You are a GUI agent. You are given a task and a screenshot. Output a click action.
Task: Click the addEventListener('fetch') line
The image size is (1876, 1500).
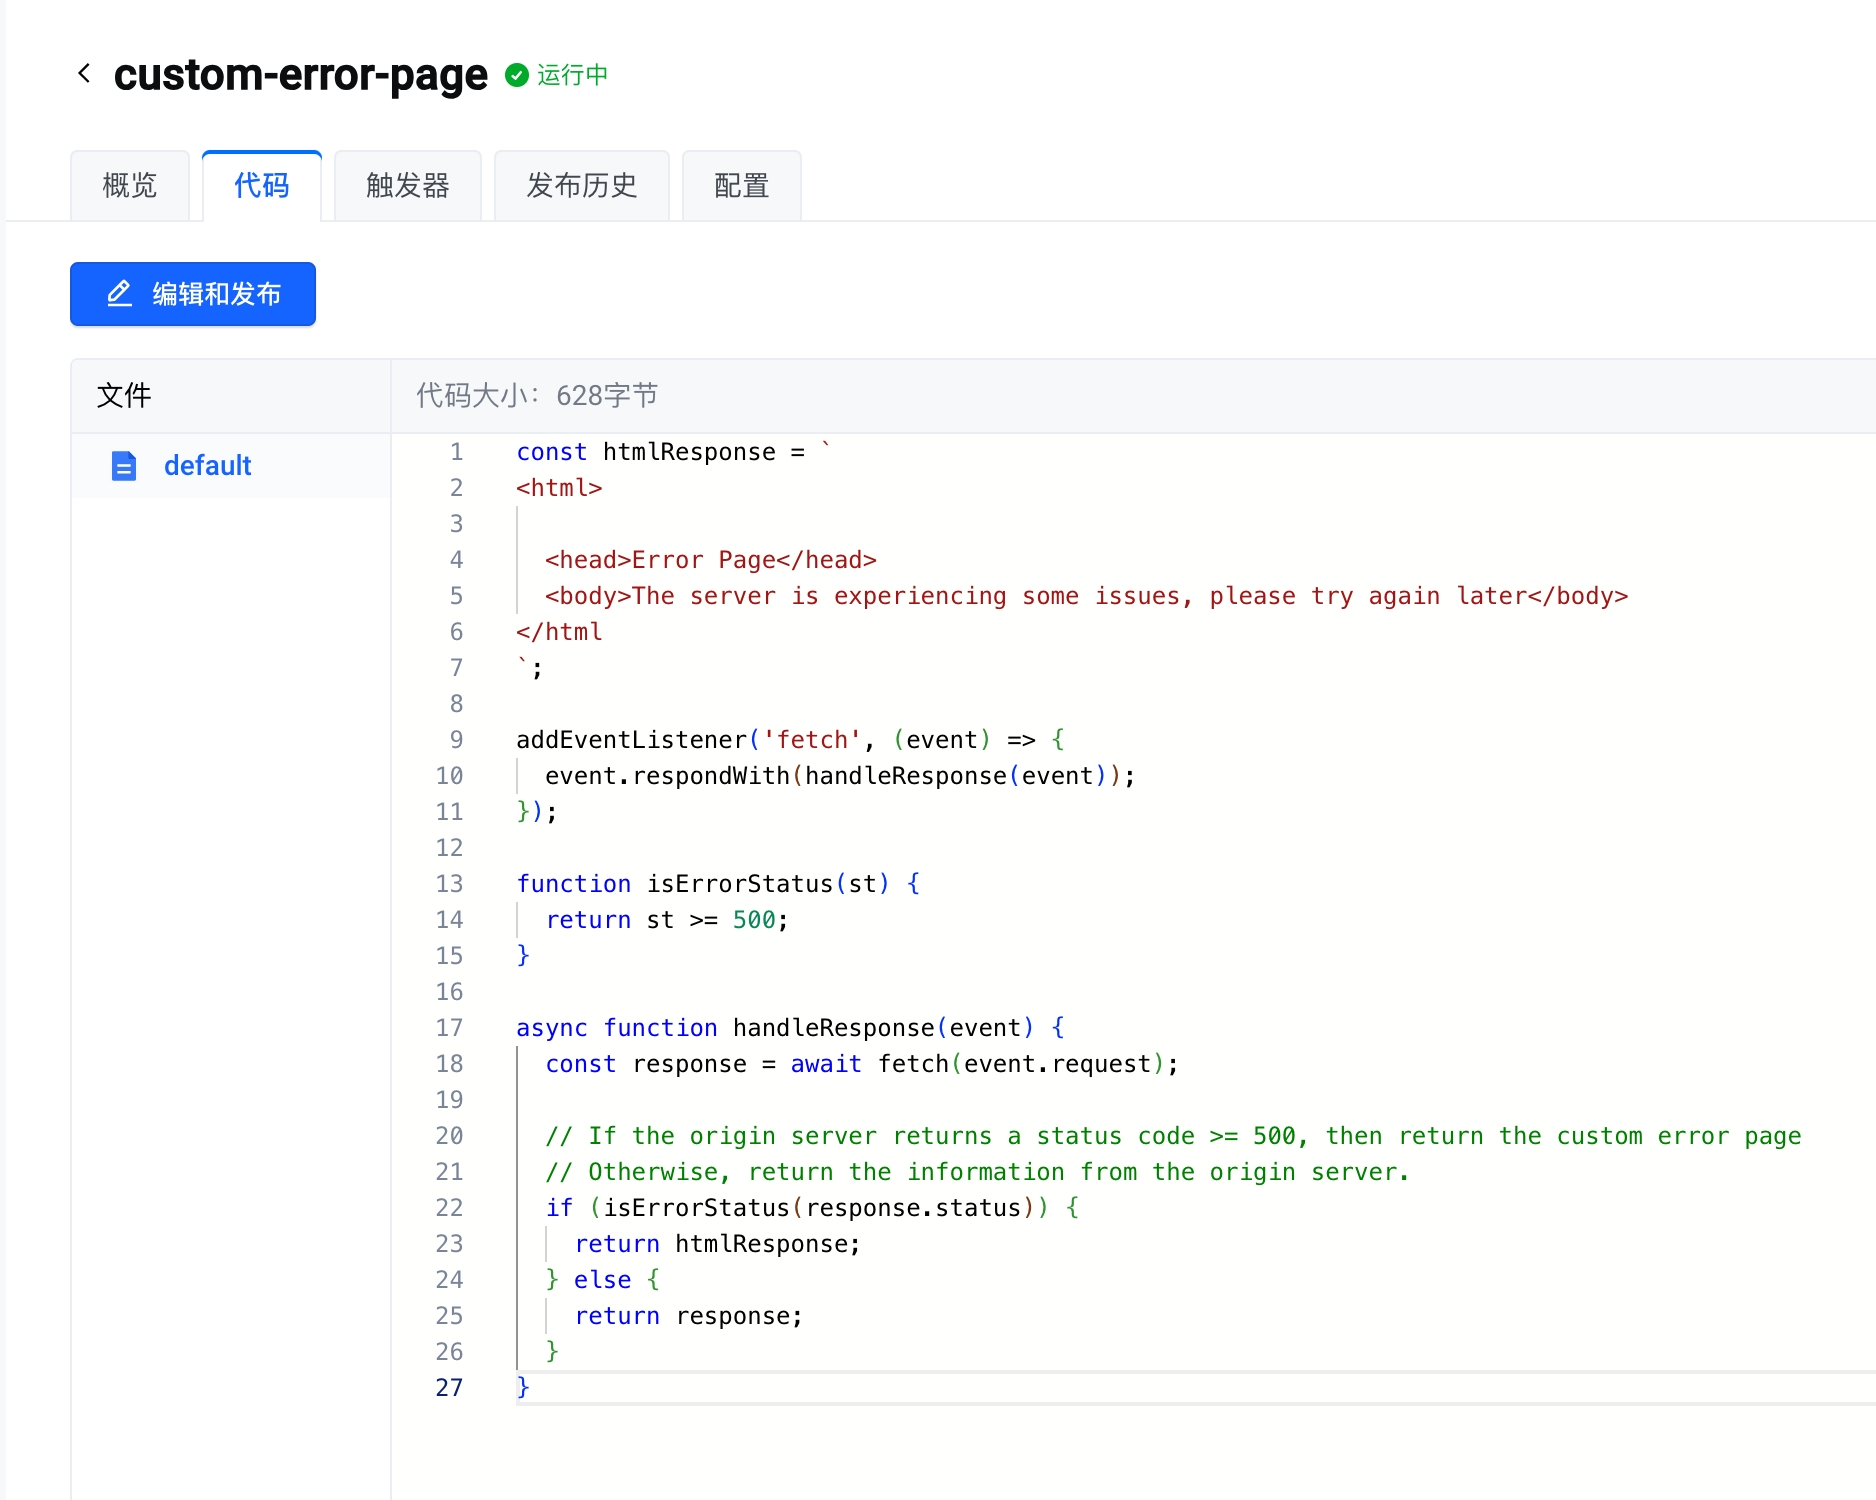click(790, 740)
